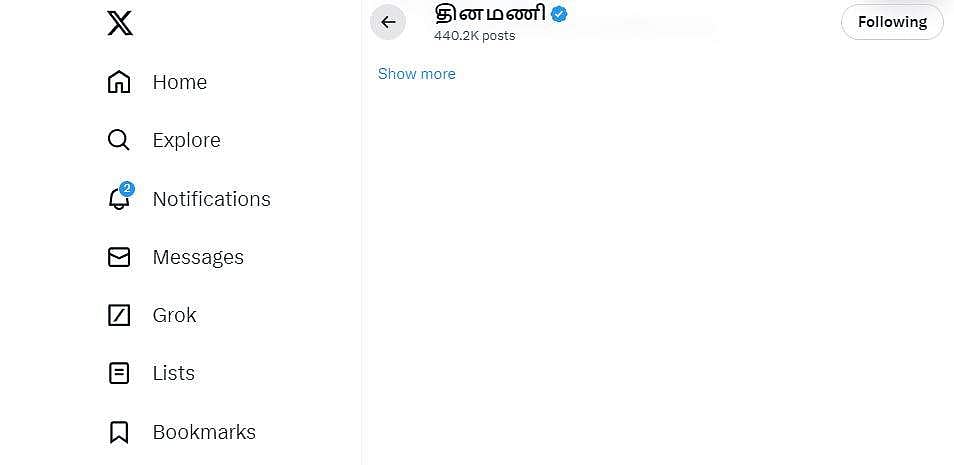Click the X logo icon
The height and width of the screenshot is (465, 954).
point(120,22)
